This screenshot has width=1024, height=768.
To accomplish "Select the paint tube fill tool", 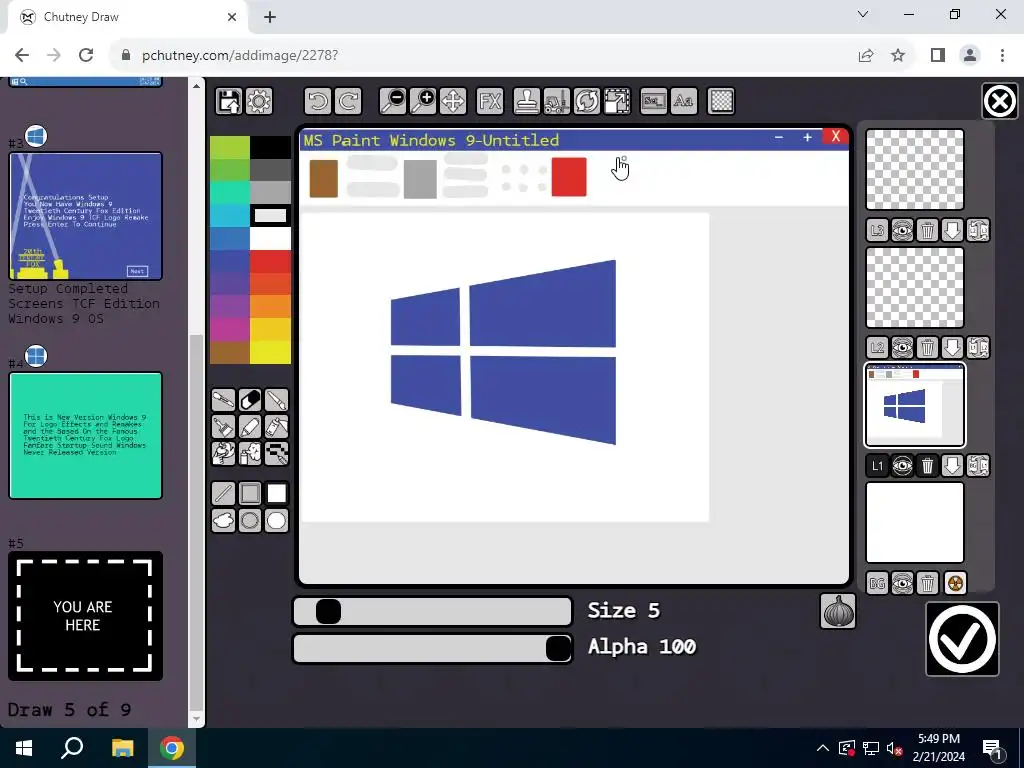I will pos(277,426).
